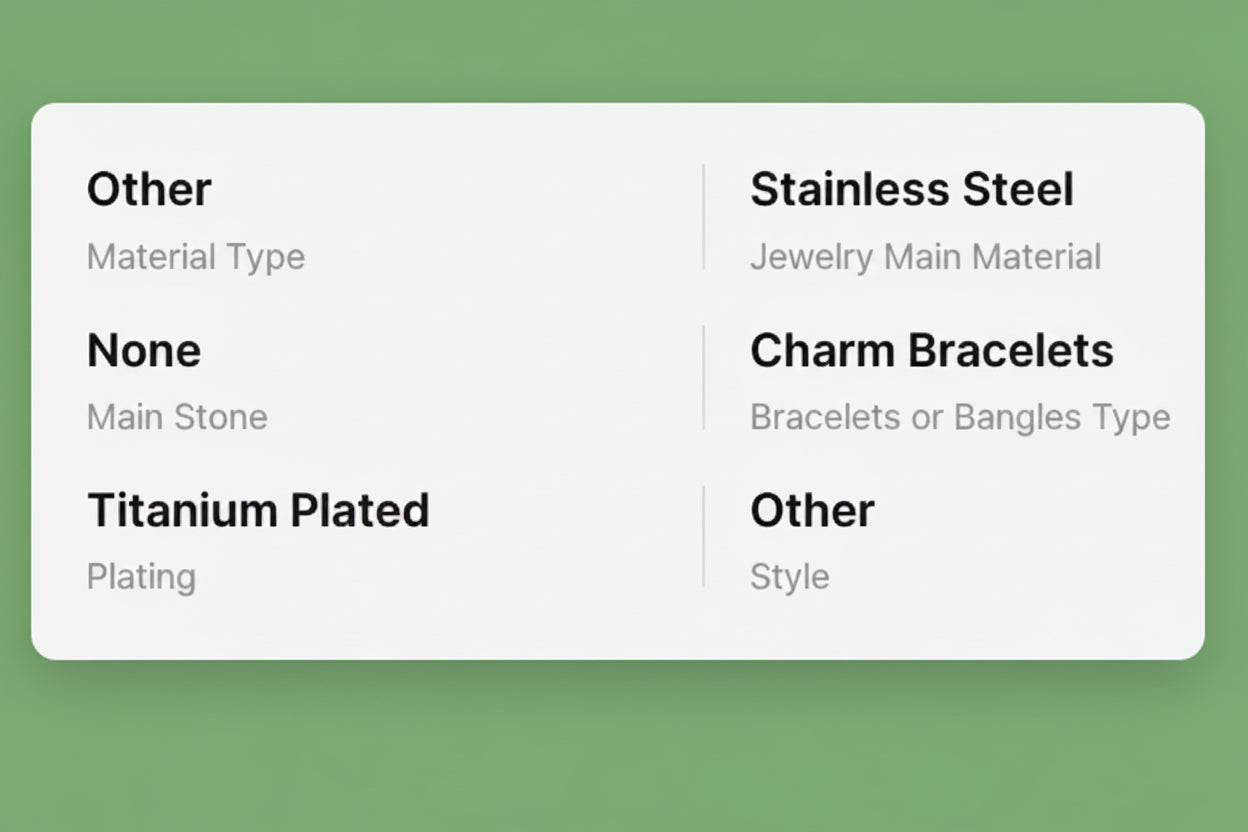Select the Jewelry Main Material label
This screenshot has height=832, width=1248.
point(925,257)
